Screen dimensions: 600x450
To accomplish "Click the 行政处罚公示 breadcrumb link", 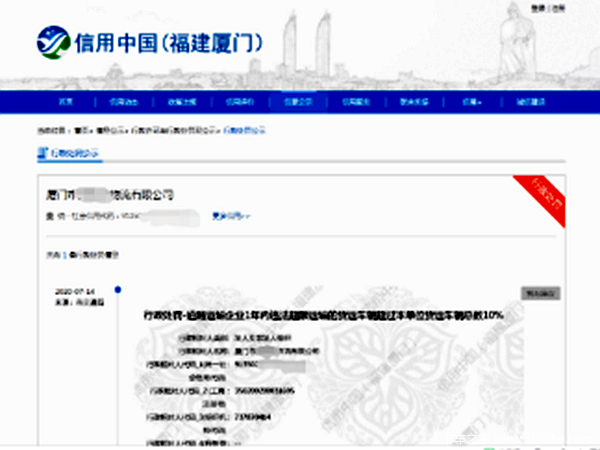I will [245, 130].
